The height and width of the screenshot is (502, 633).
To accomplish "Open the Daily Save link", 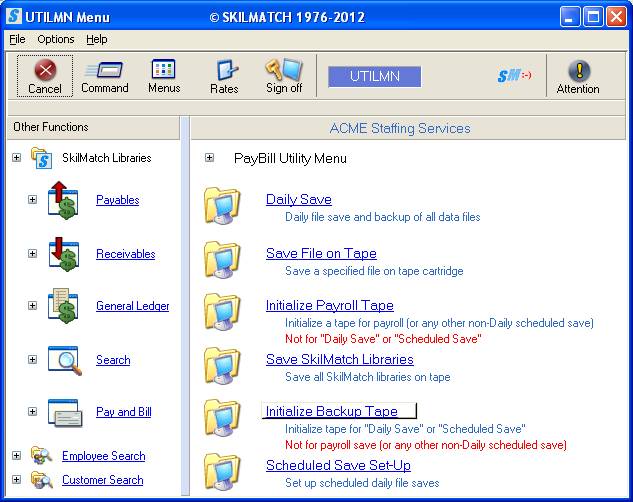I will [x=299, y=199].
